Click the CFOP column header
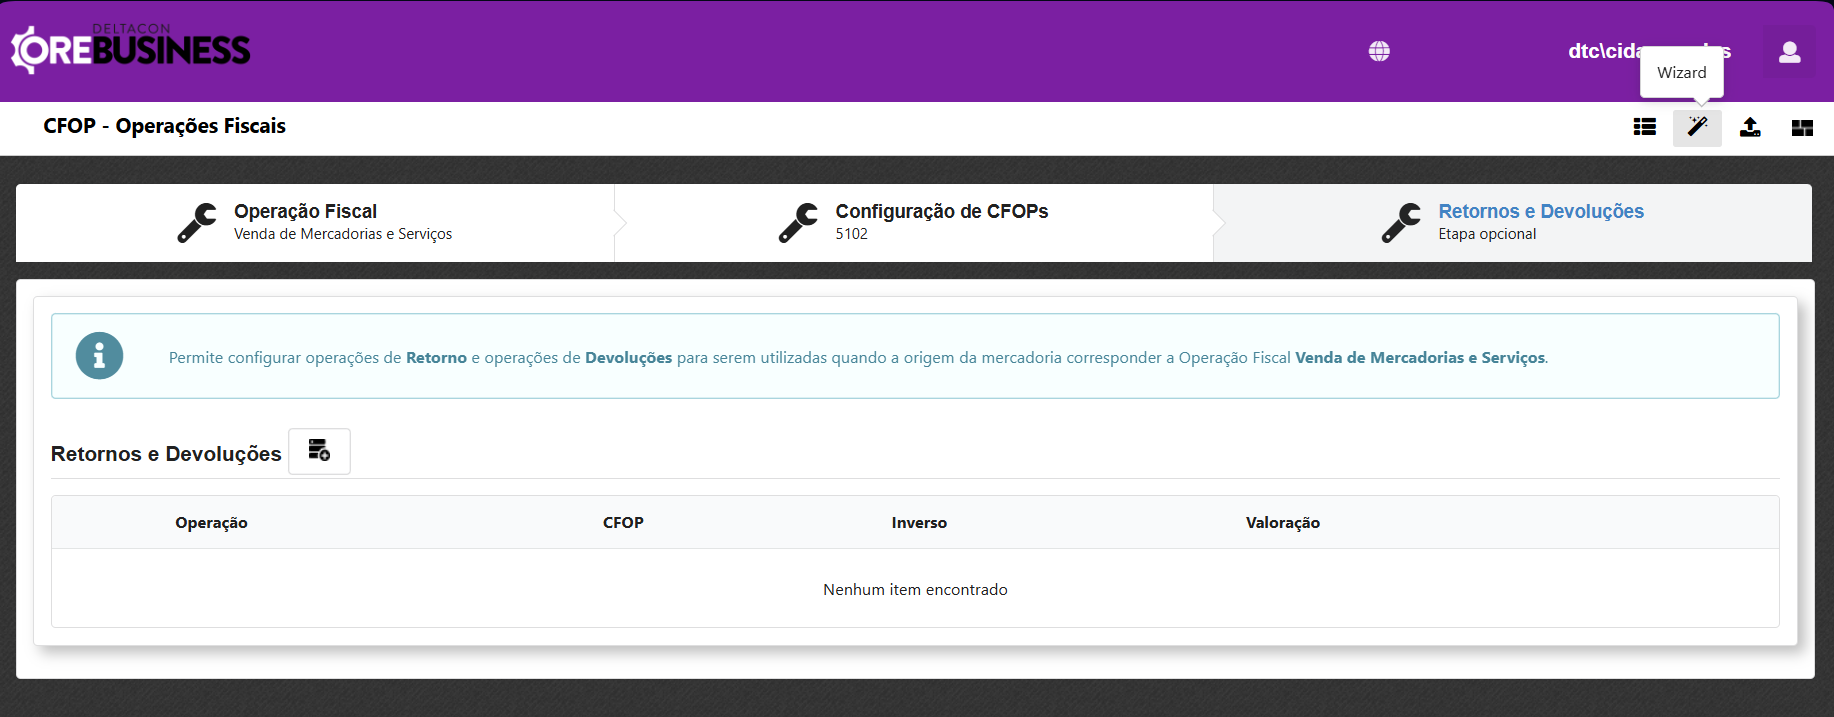Image resolution: width=1834 pixels, height=717 pixels. 623,523
